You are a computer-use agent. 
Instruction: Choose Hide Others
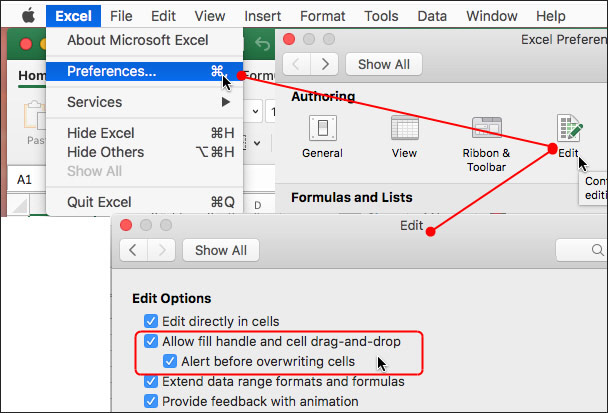(144, 152)
